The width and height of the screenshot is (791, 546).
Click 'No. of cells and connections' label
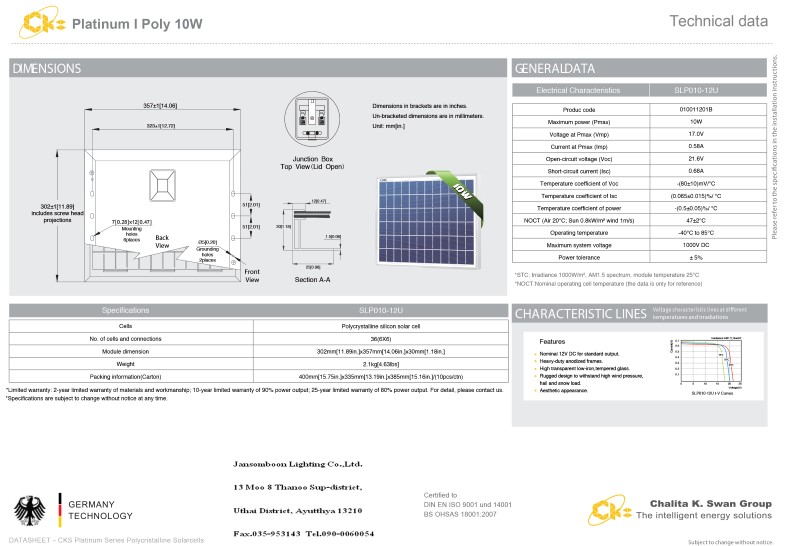point(125,339)
